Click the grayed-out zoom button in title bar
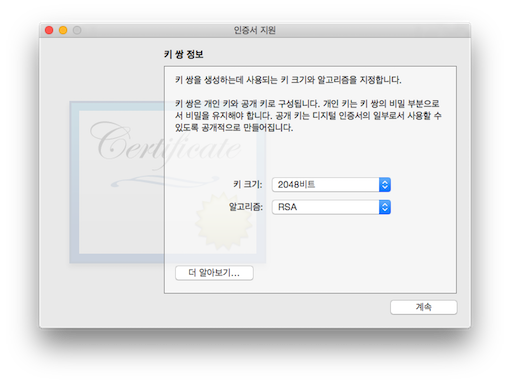 [x=77, y=30]
